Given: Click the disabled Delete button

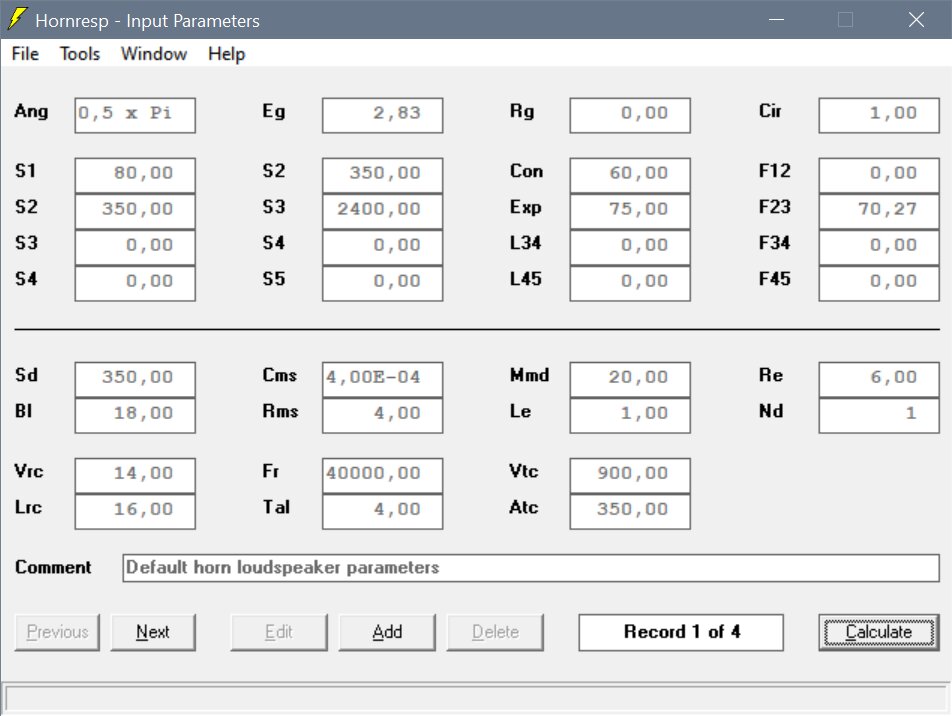Looking at the screenshot, I should [x=497, y=631].
